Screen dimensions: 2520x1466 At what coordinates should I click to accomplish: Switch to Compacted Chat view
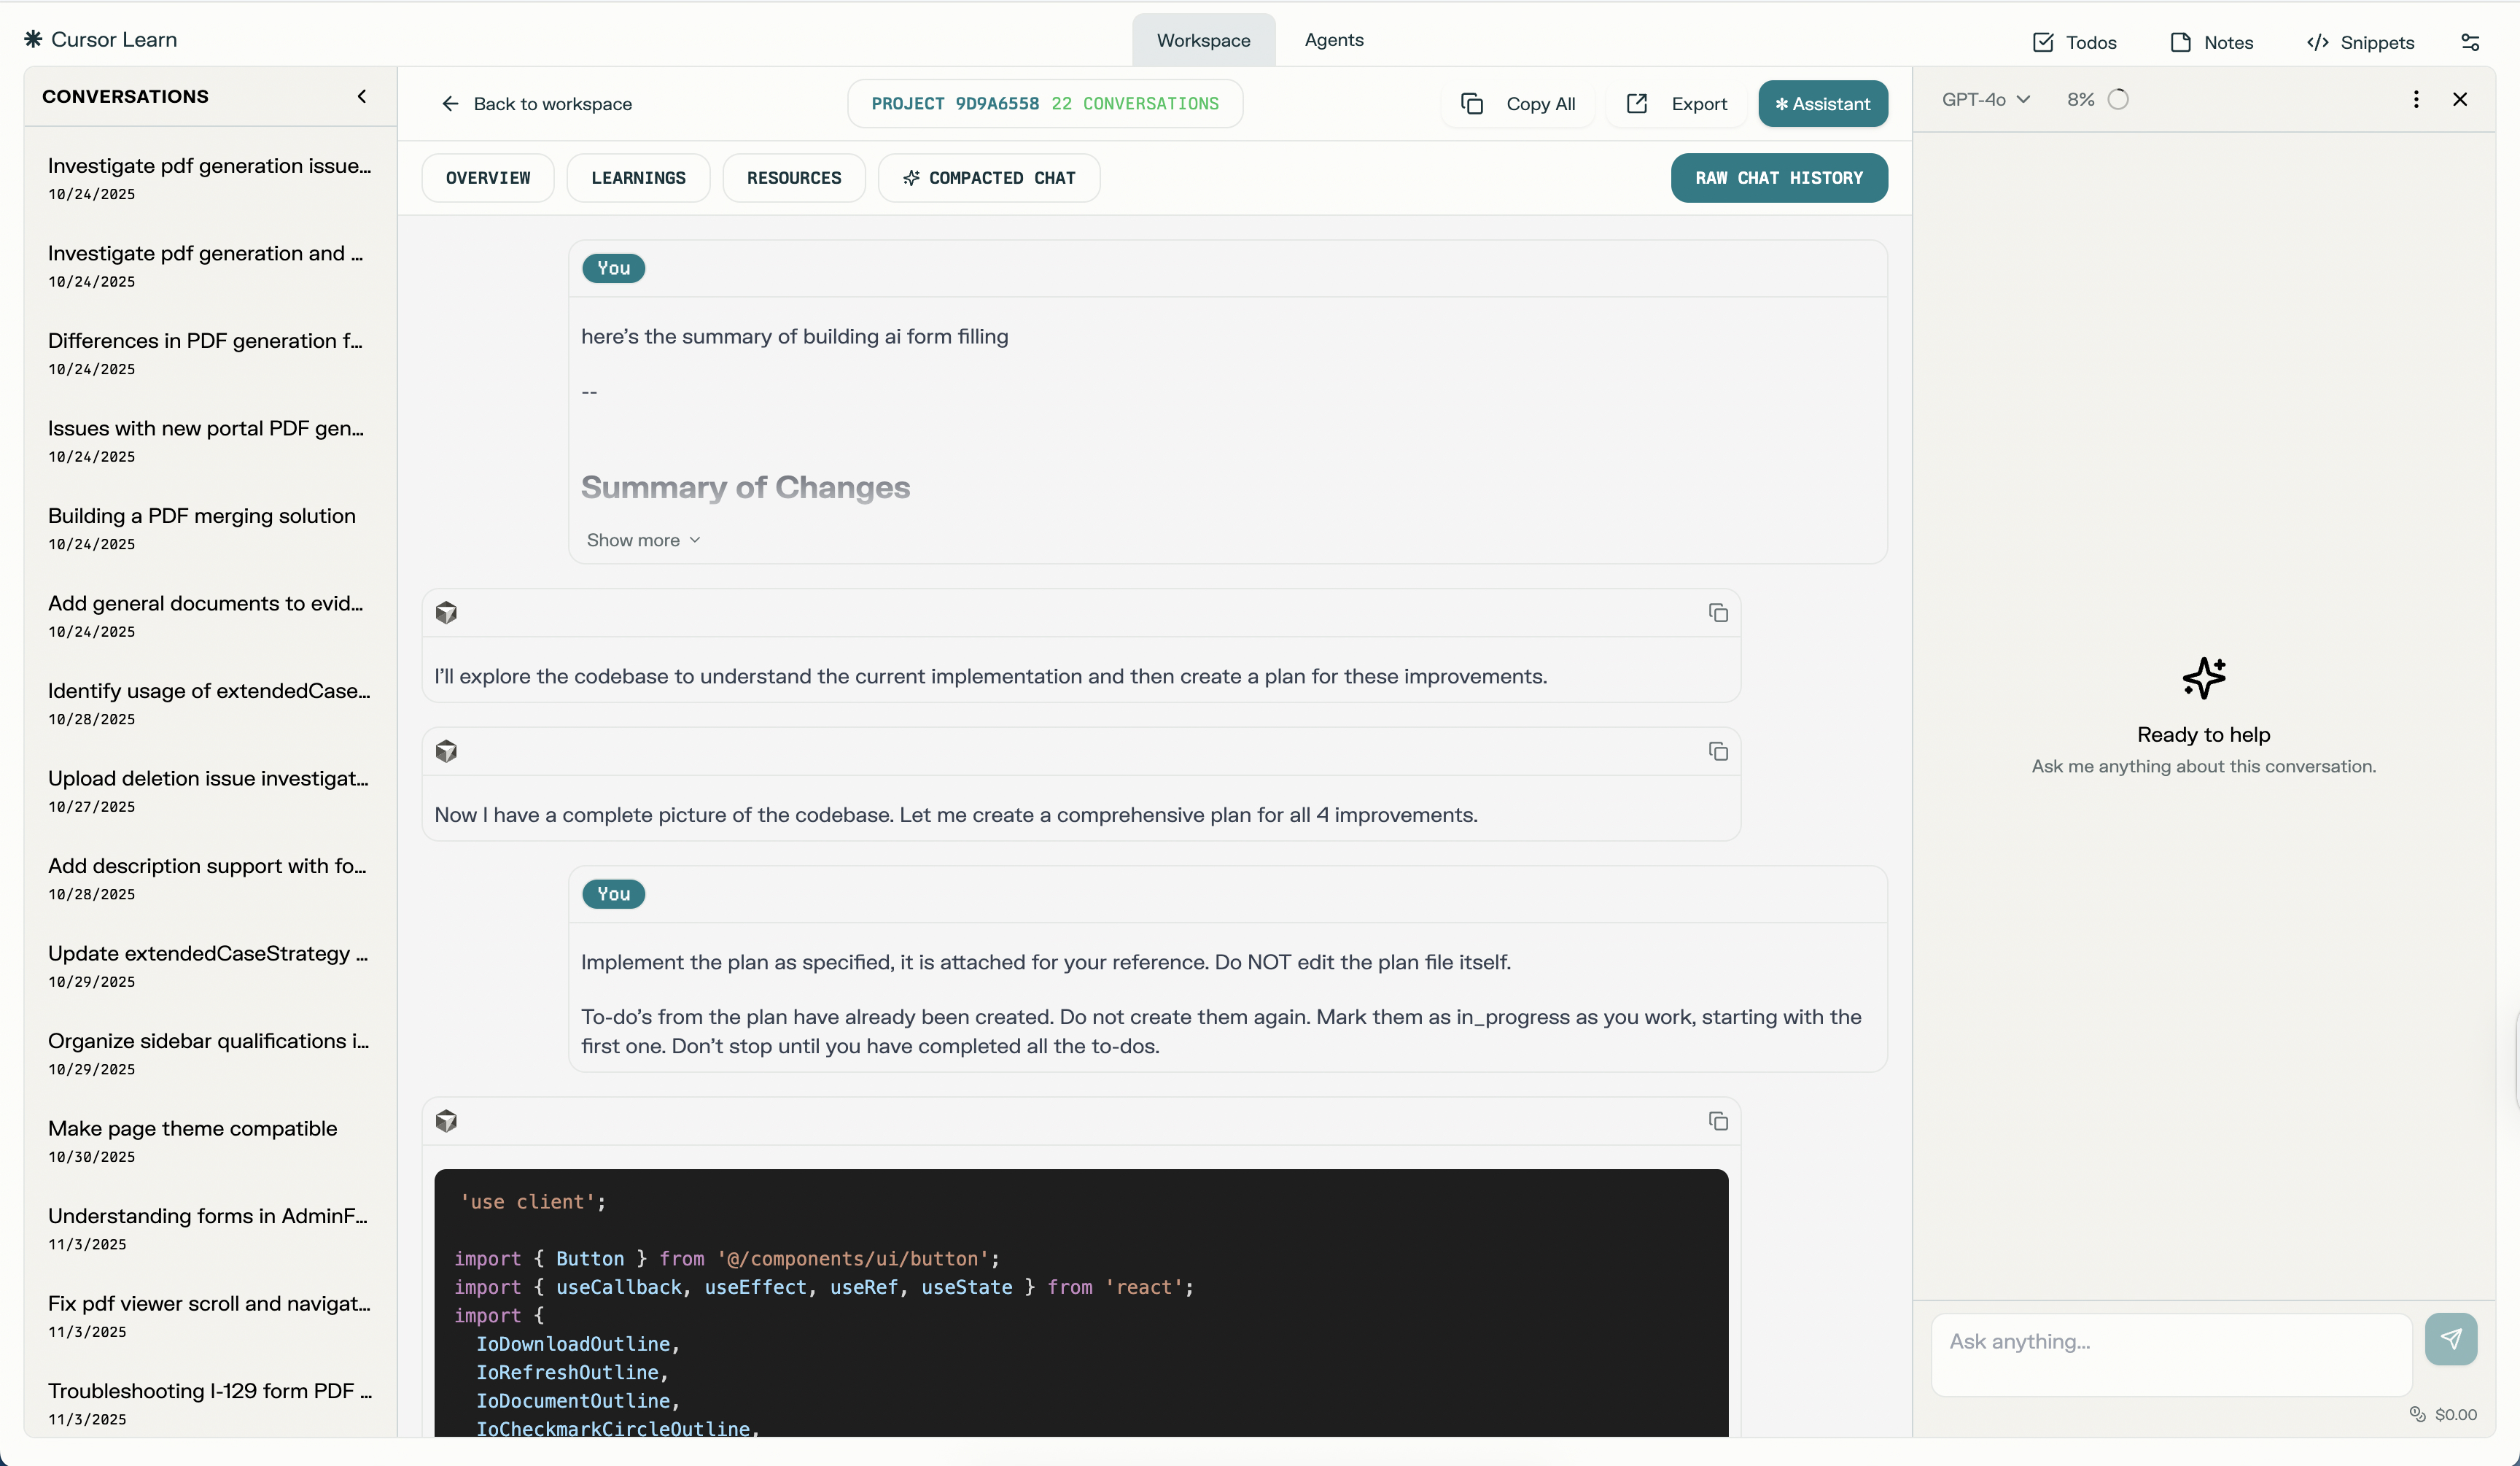(x=988, y=178)
